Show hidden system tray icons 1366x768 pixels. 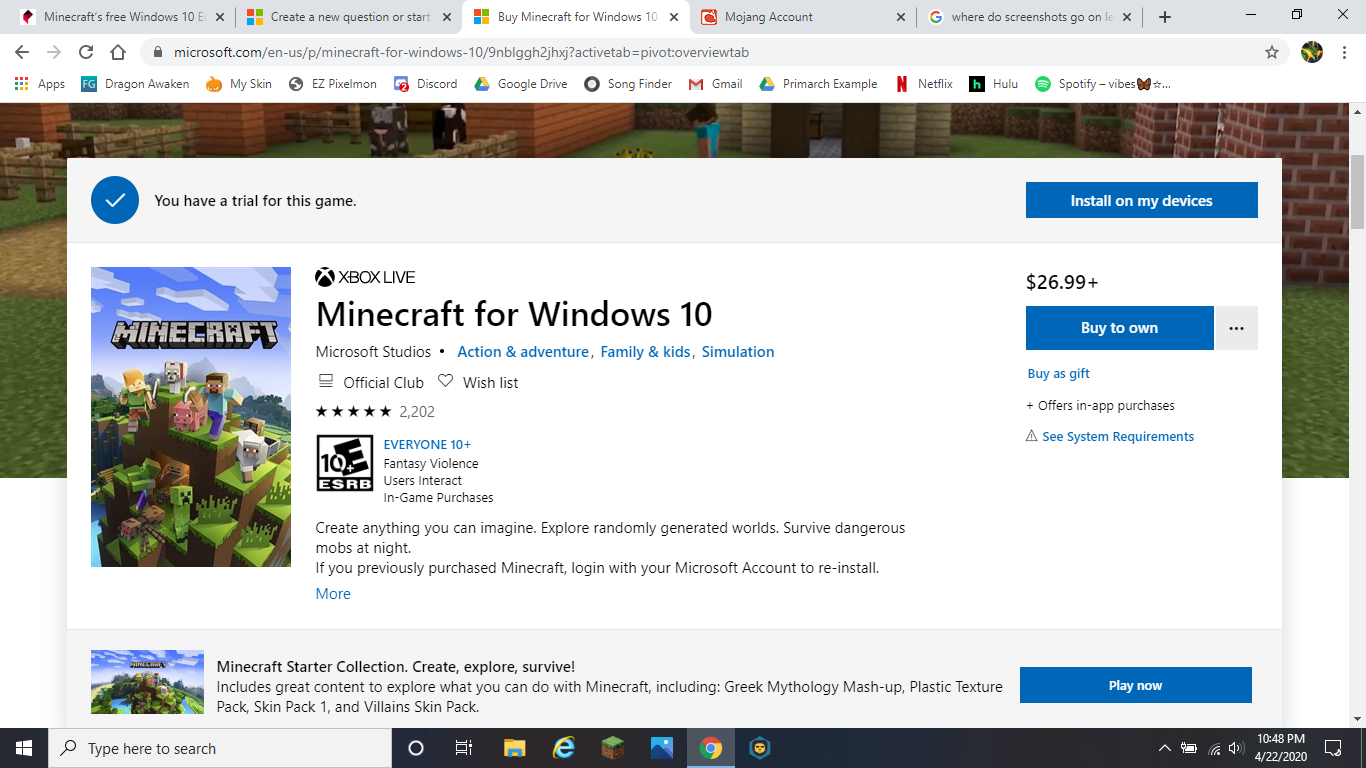pos(1164,748)
